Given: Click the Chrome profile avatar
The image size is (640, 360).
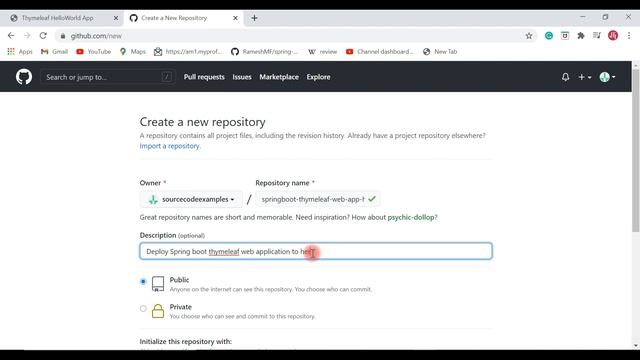Looking at the screenshot, I should click(613, 36).
